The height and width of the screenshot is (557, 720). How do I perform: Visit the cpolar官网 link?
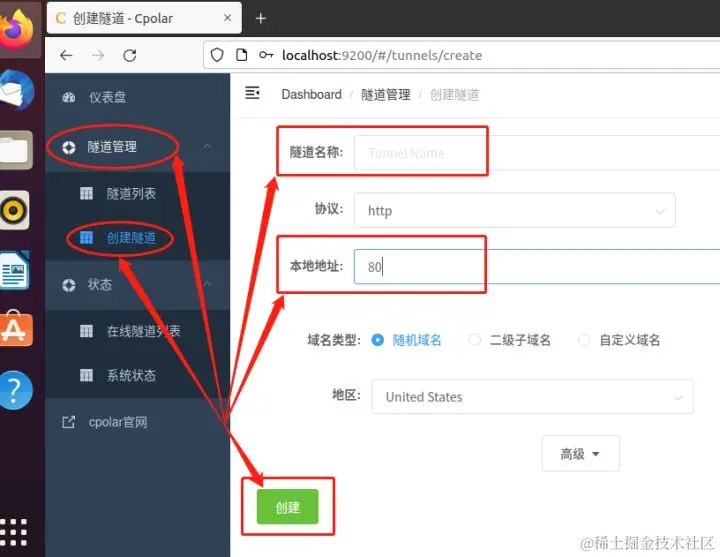click(x=118, y=422)
